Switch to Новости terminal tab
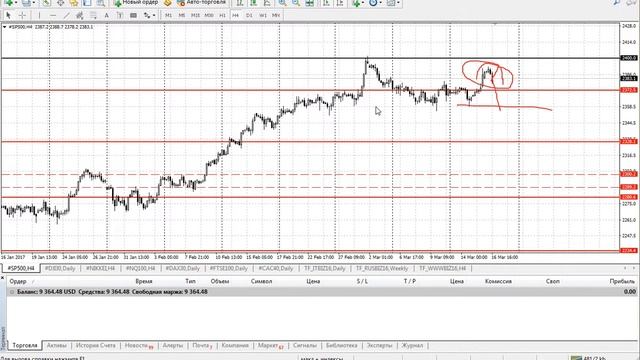Image resolution: width=640 pixels, height=360 pixels. [139, 345]
